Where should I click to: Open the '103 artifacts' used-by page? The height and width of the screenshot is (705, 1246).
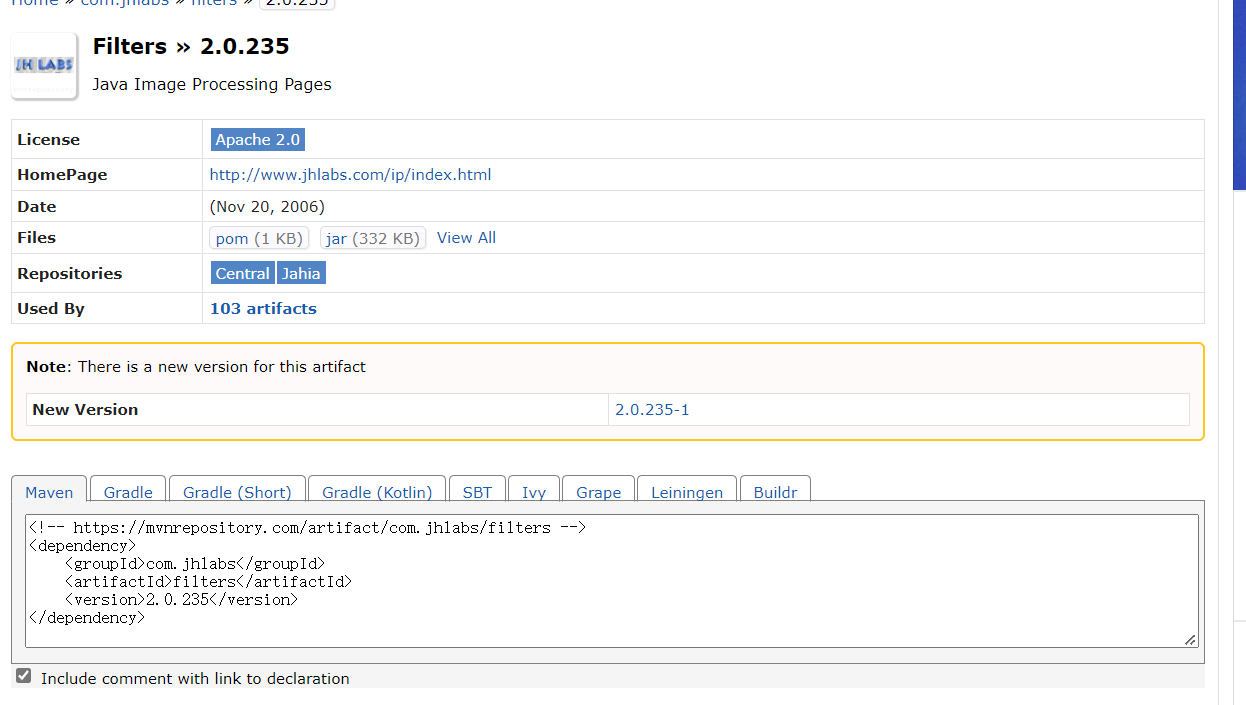pyautogui.click(x=263, y=308)
